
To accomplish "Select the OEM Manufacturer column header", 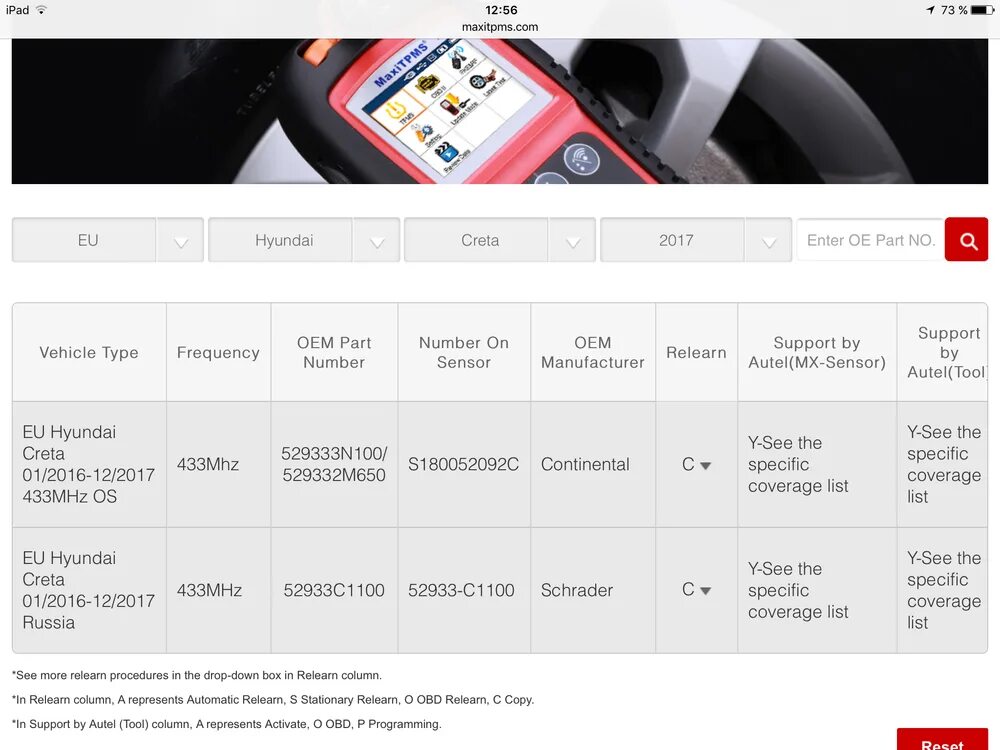I will click(592, 353).
